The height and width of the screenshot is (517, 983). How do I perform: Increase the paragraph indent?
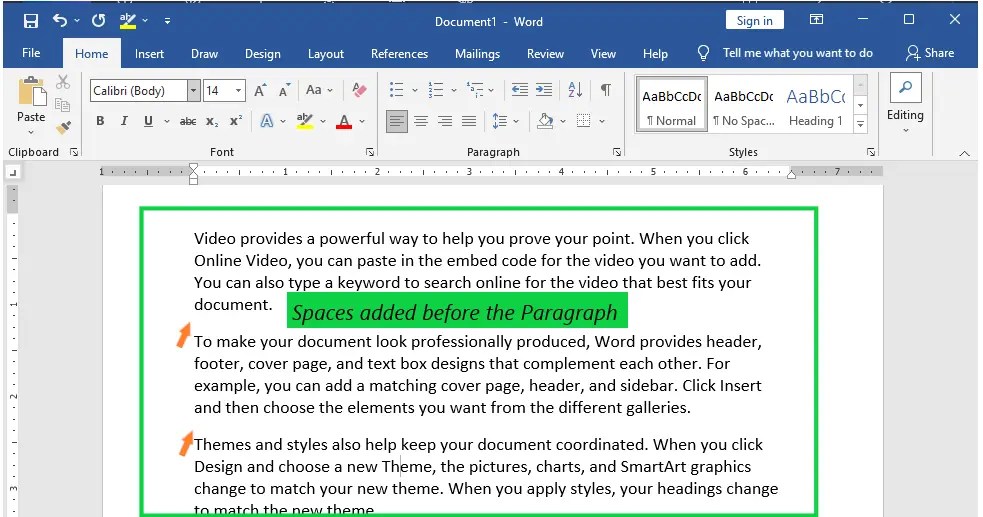544,90
